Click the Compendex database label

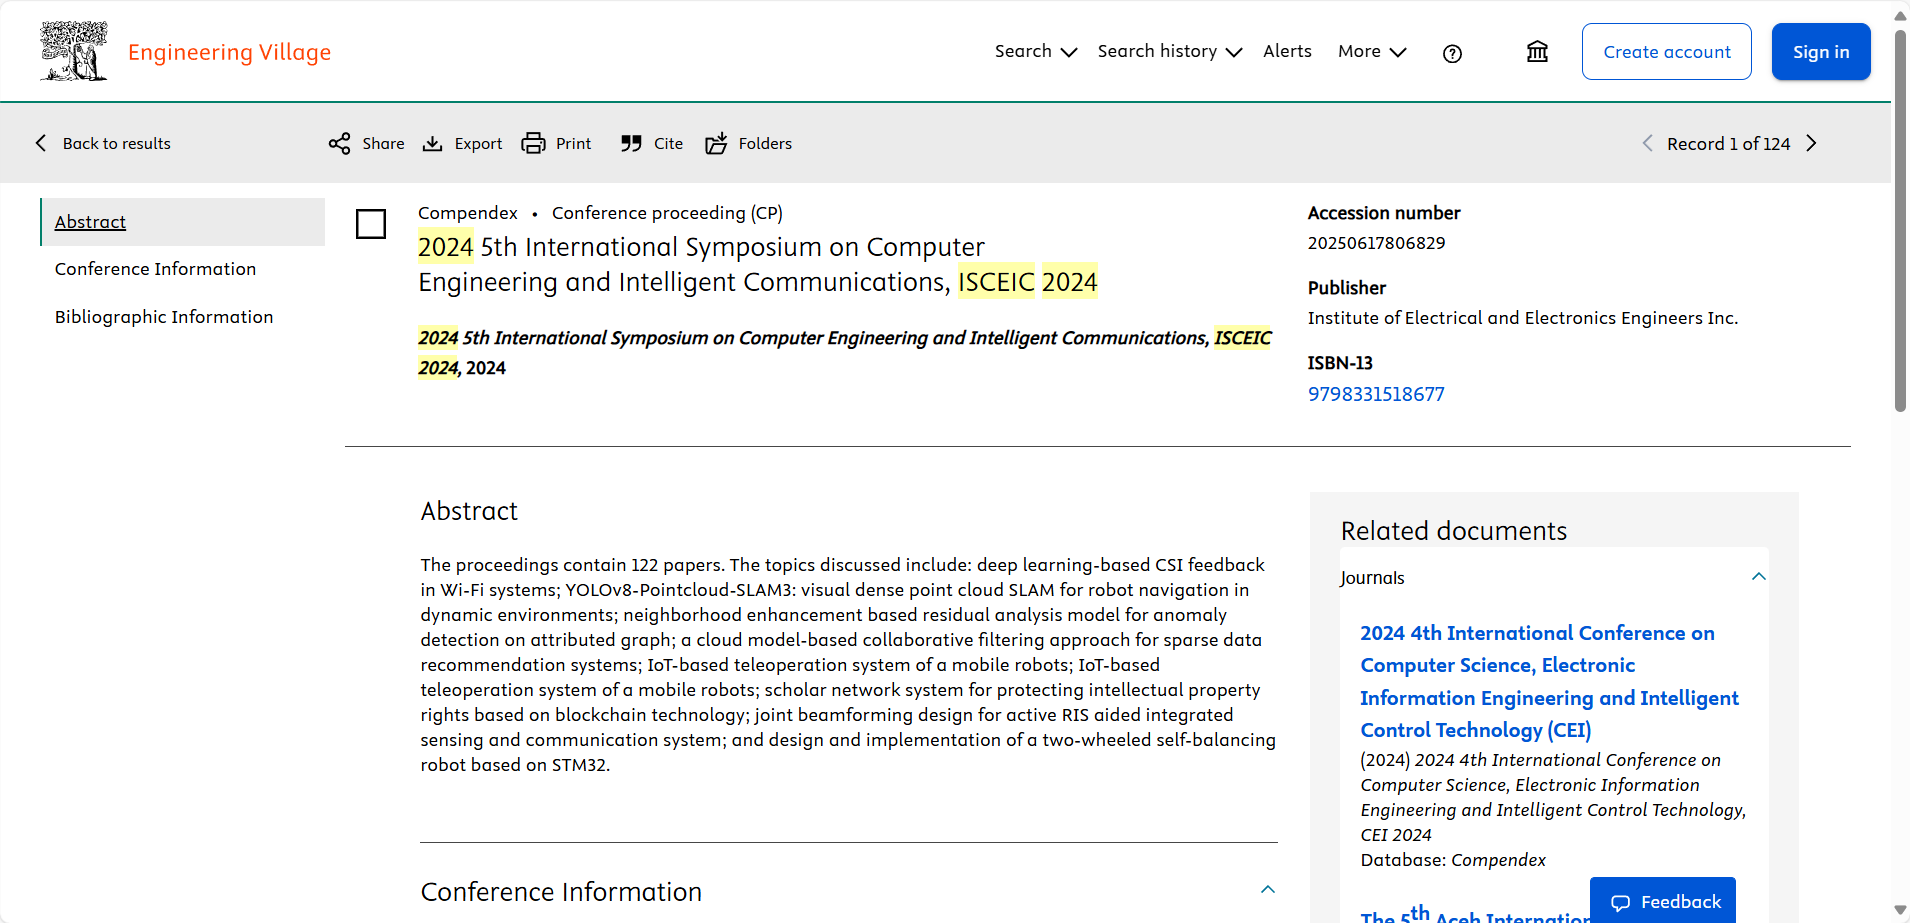tap(468, 213)
